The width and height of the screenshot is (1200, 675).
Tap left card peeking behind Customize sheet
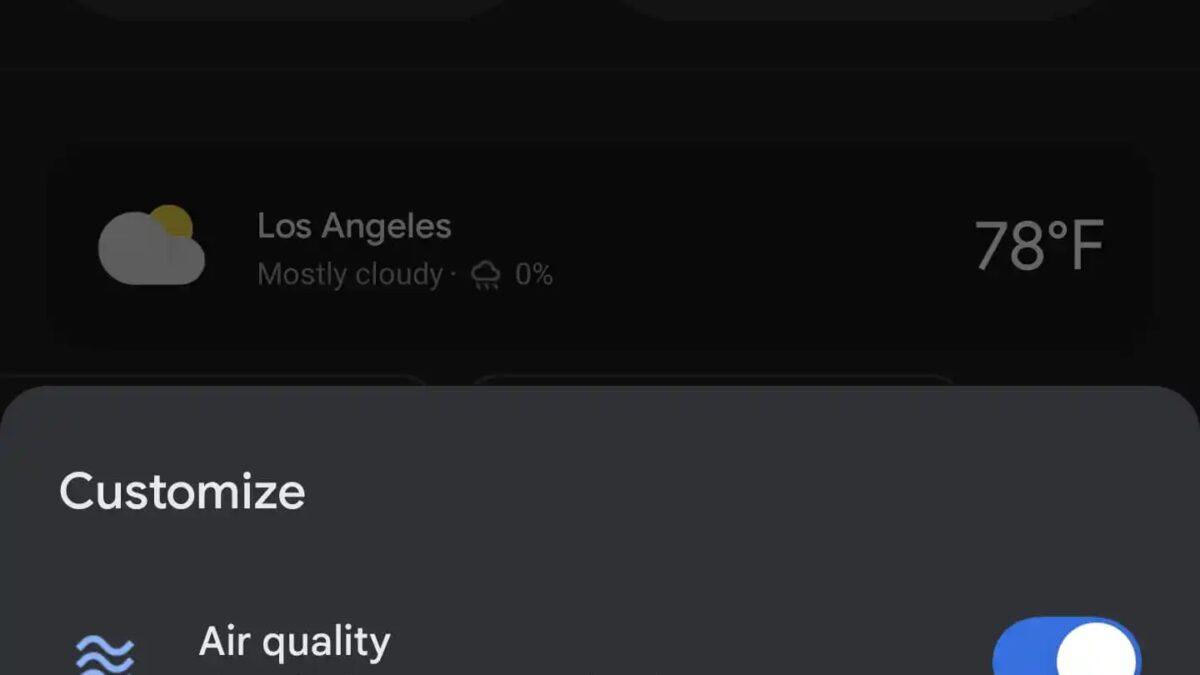tap(215, 381)
